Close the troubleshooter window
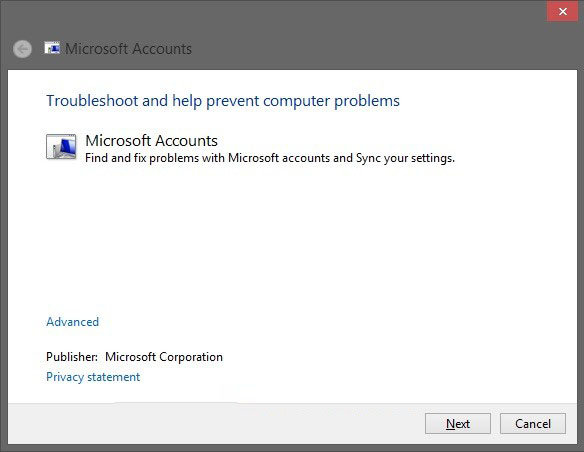Viewport: 584px width, 452px height. (562, 12)
